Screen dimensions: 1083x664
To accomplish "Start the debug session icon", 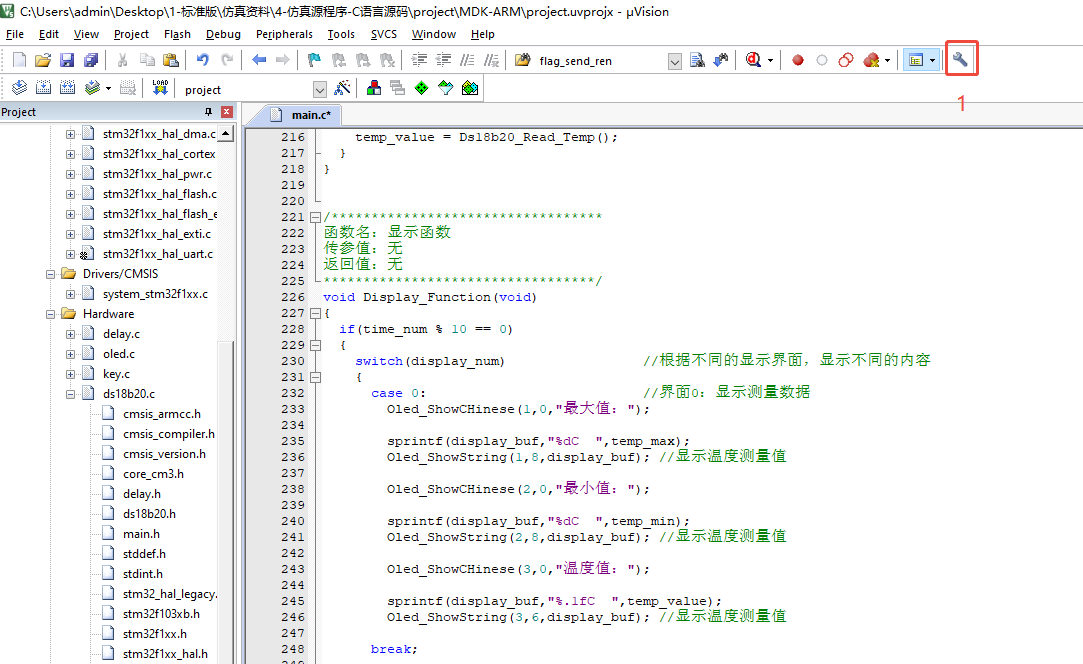I will (753, 60).
